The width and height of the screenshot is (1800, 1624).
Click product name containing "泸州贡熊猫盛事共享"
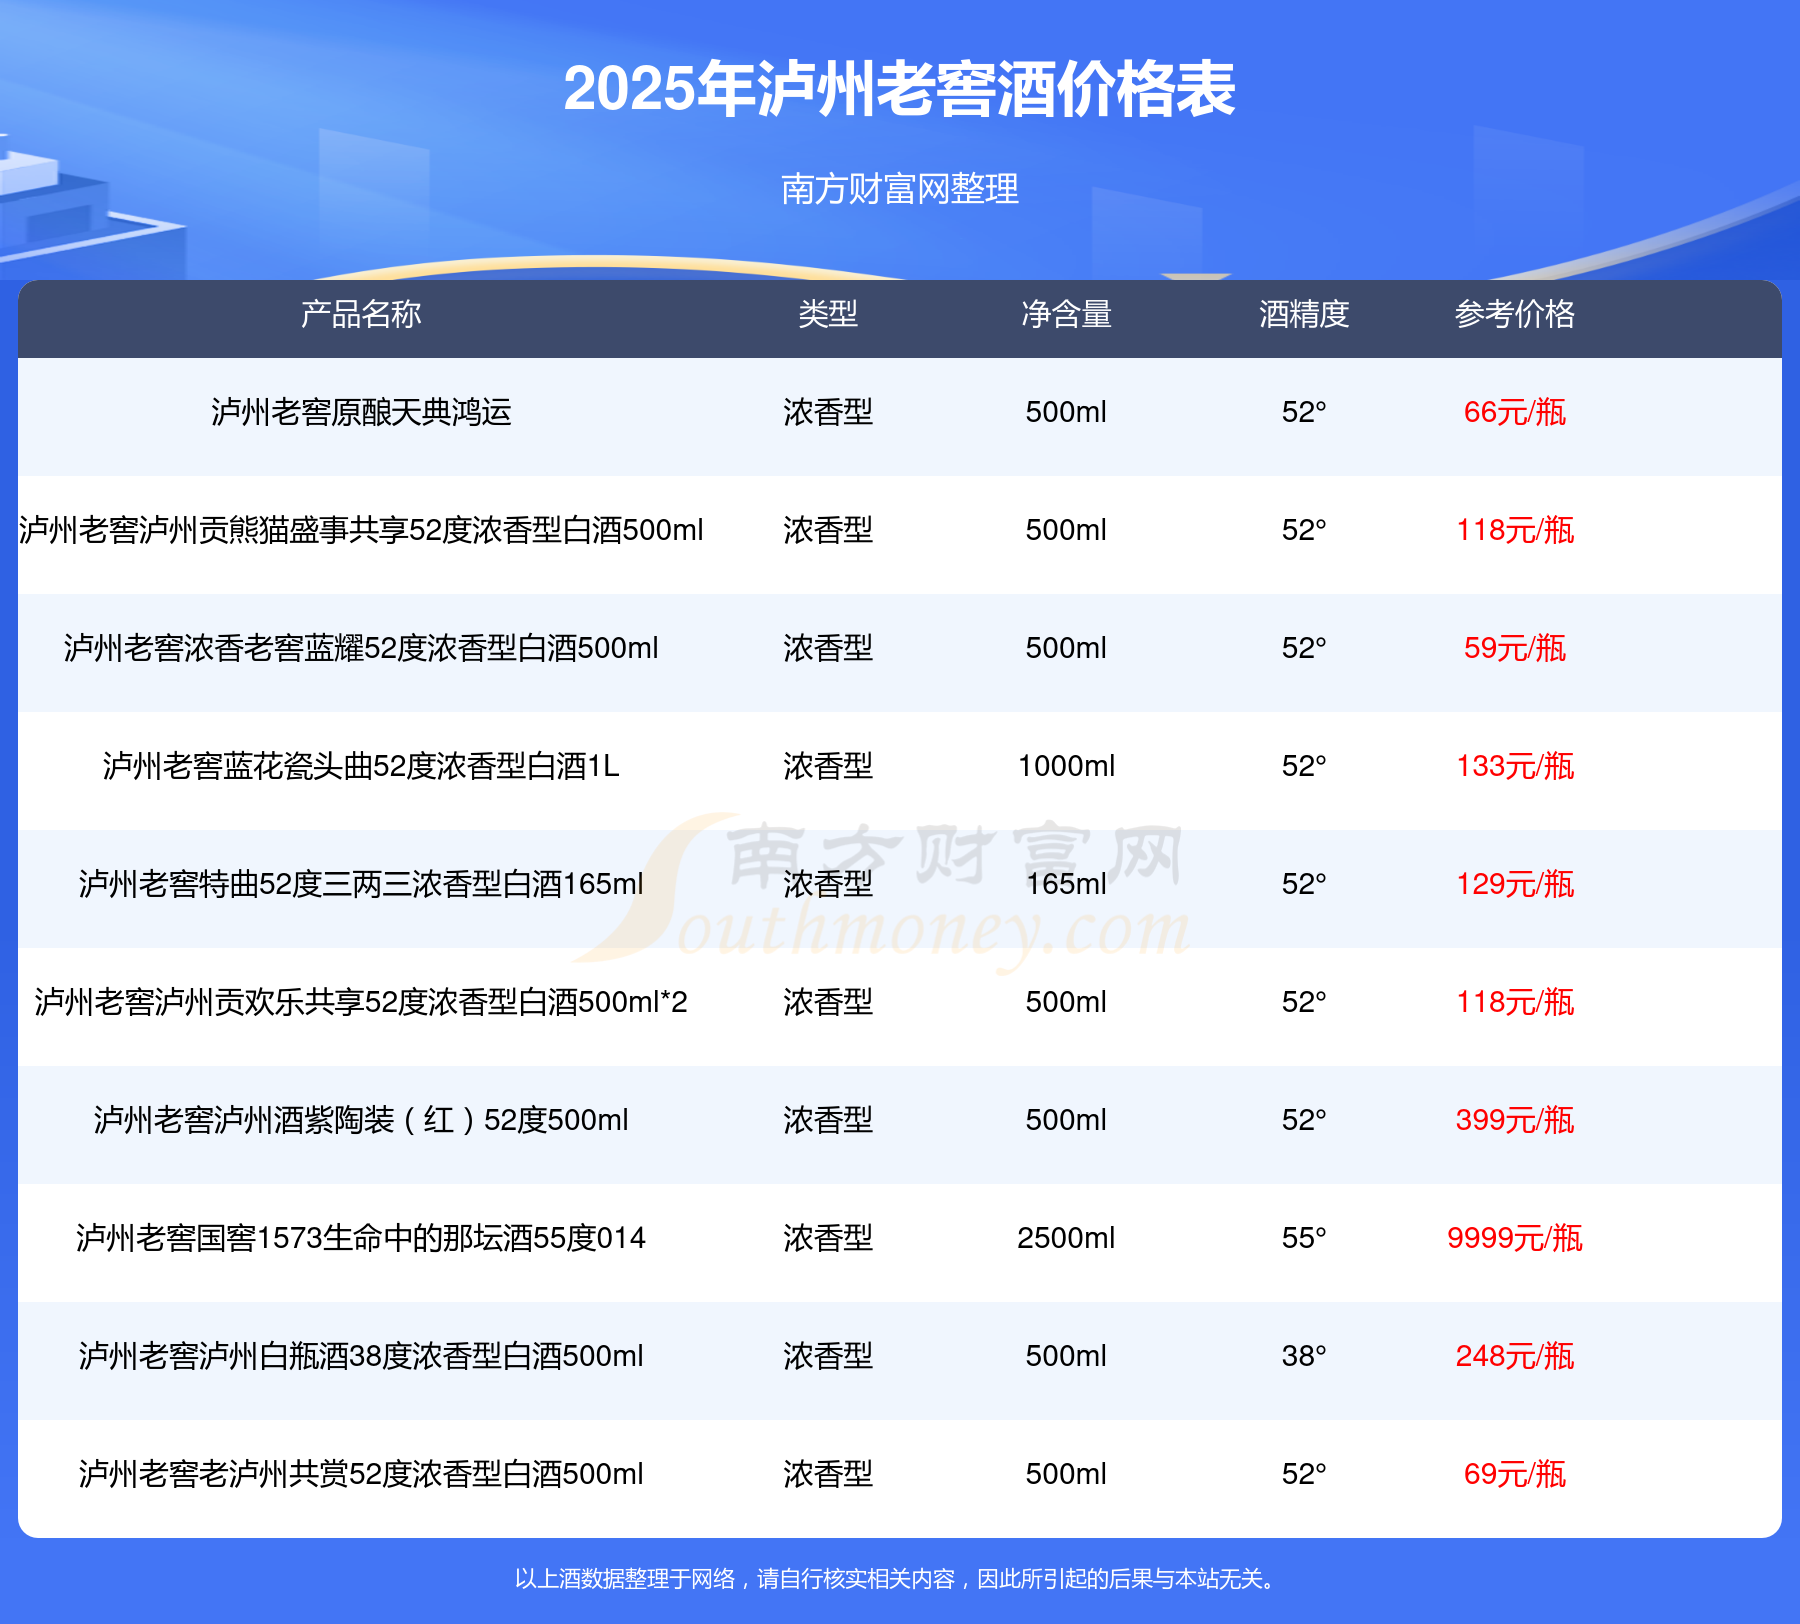(x=361, y=530)
